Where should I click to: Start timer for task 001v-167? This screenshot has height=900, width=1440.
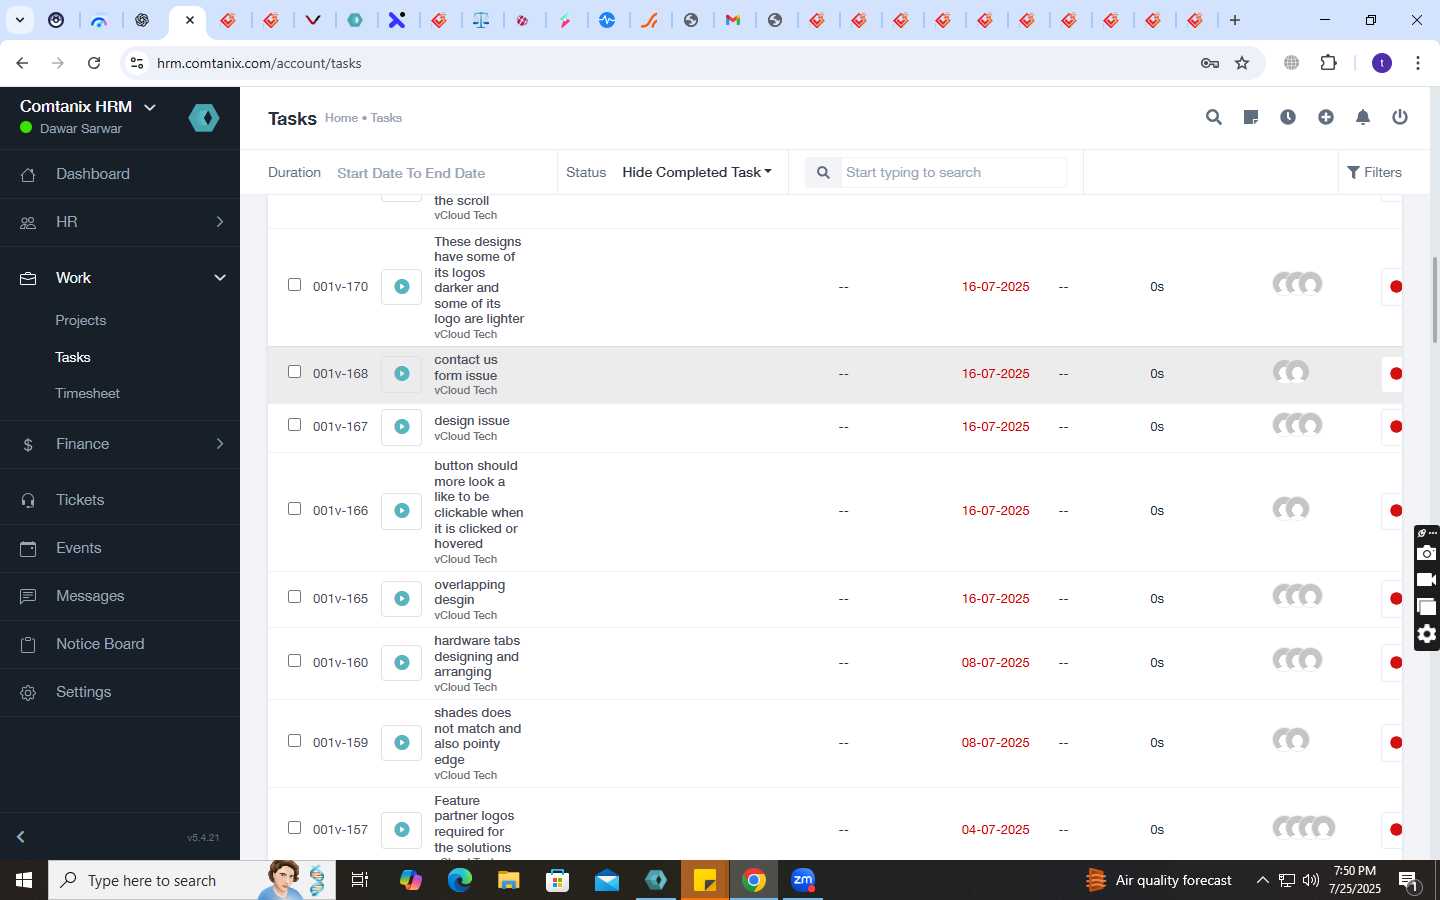(x=402, y=427)
